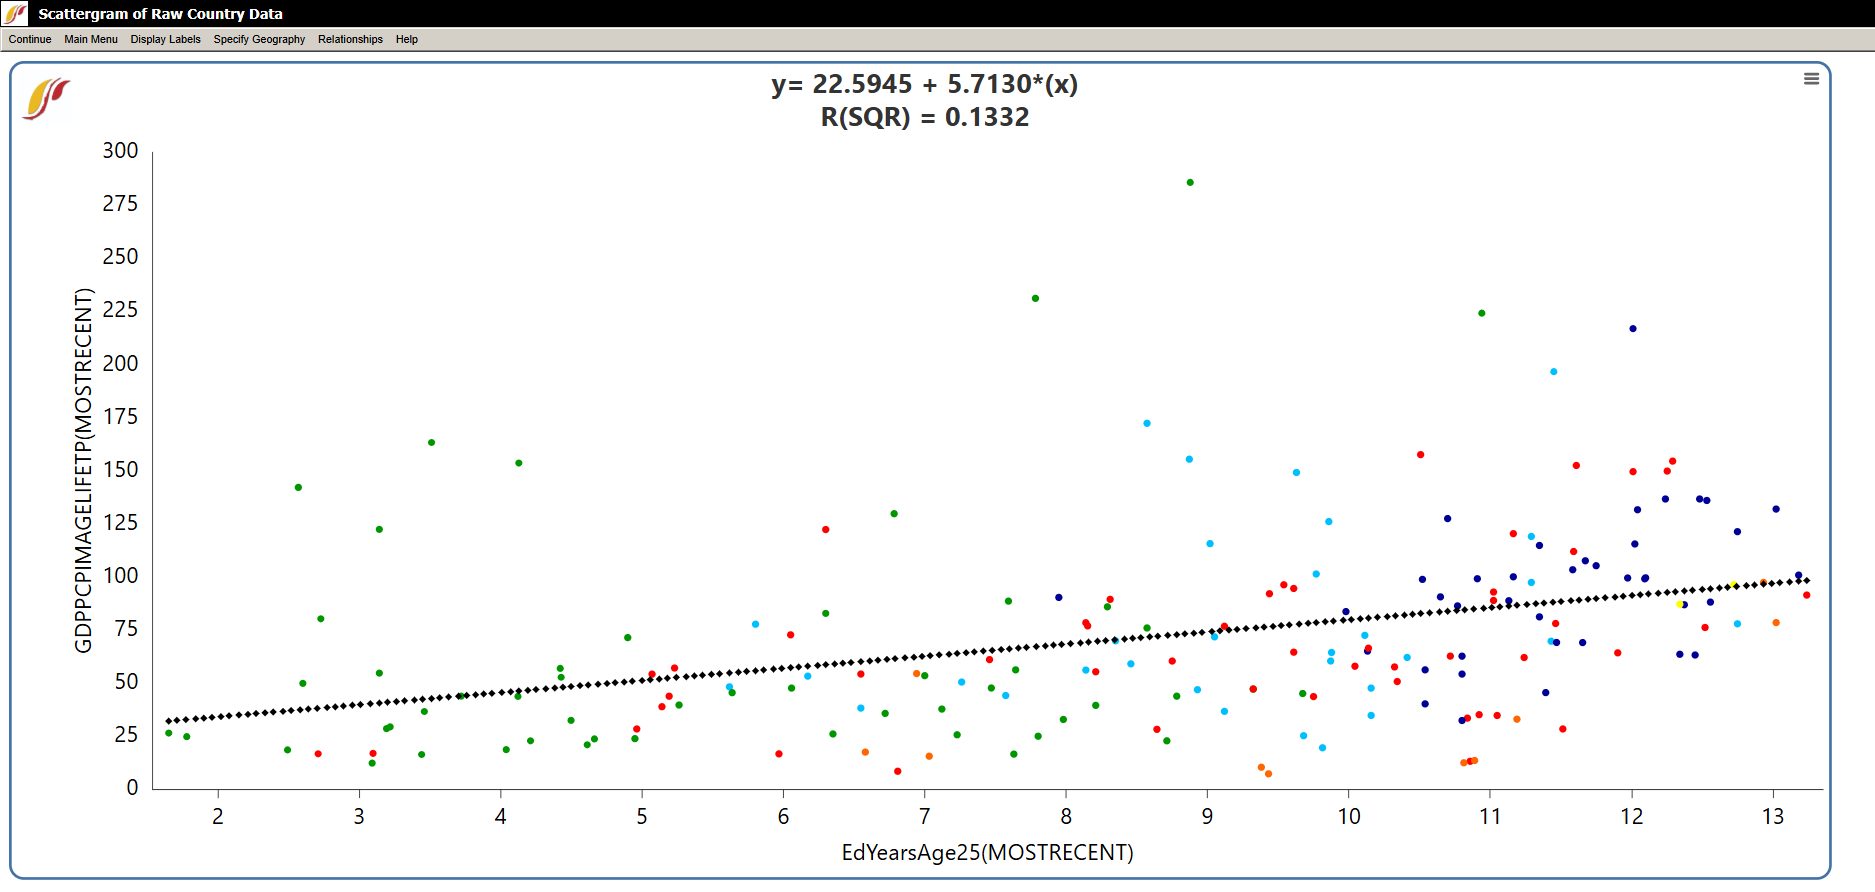Open the Main Menu item

click(91, 39)
